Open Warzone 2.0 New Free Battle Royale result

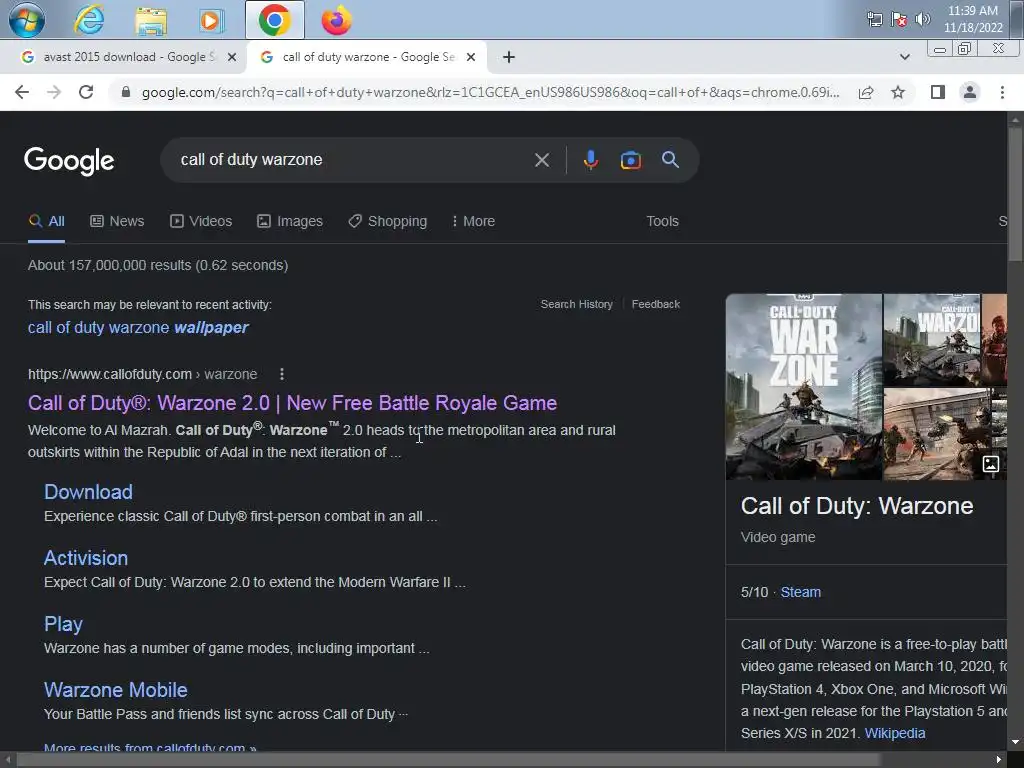coord(292,403)
